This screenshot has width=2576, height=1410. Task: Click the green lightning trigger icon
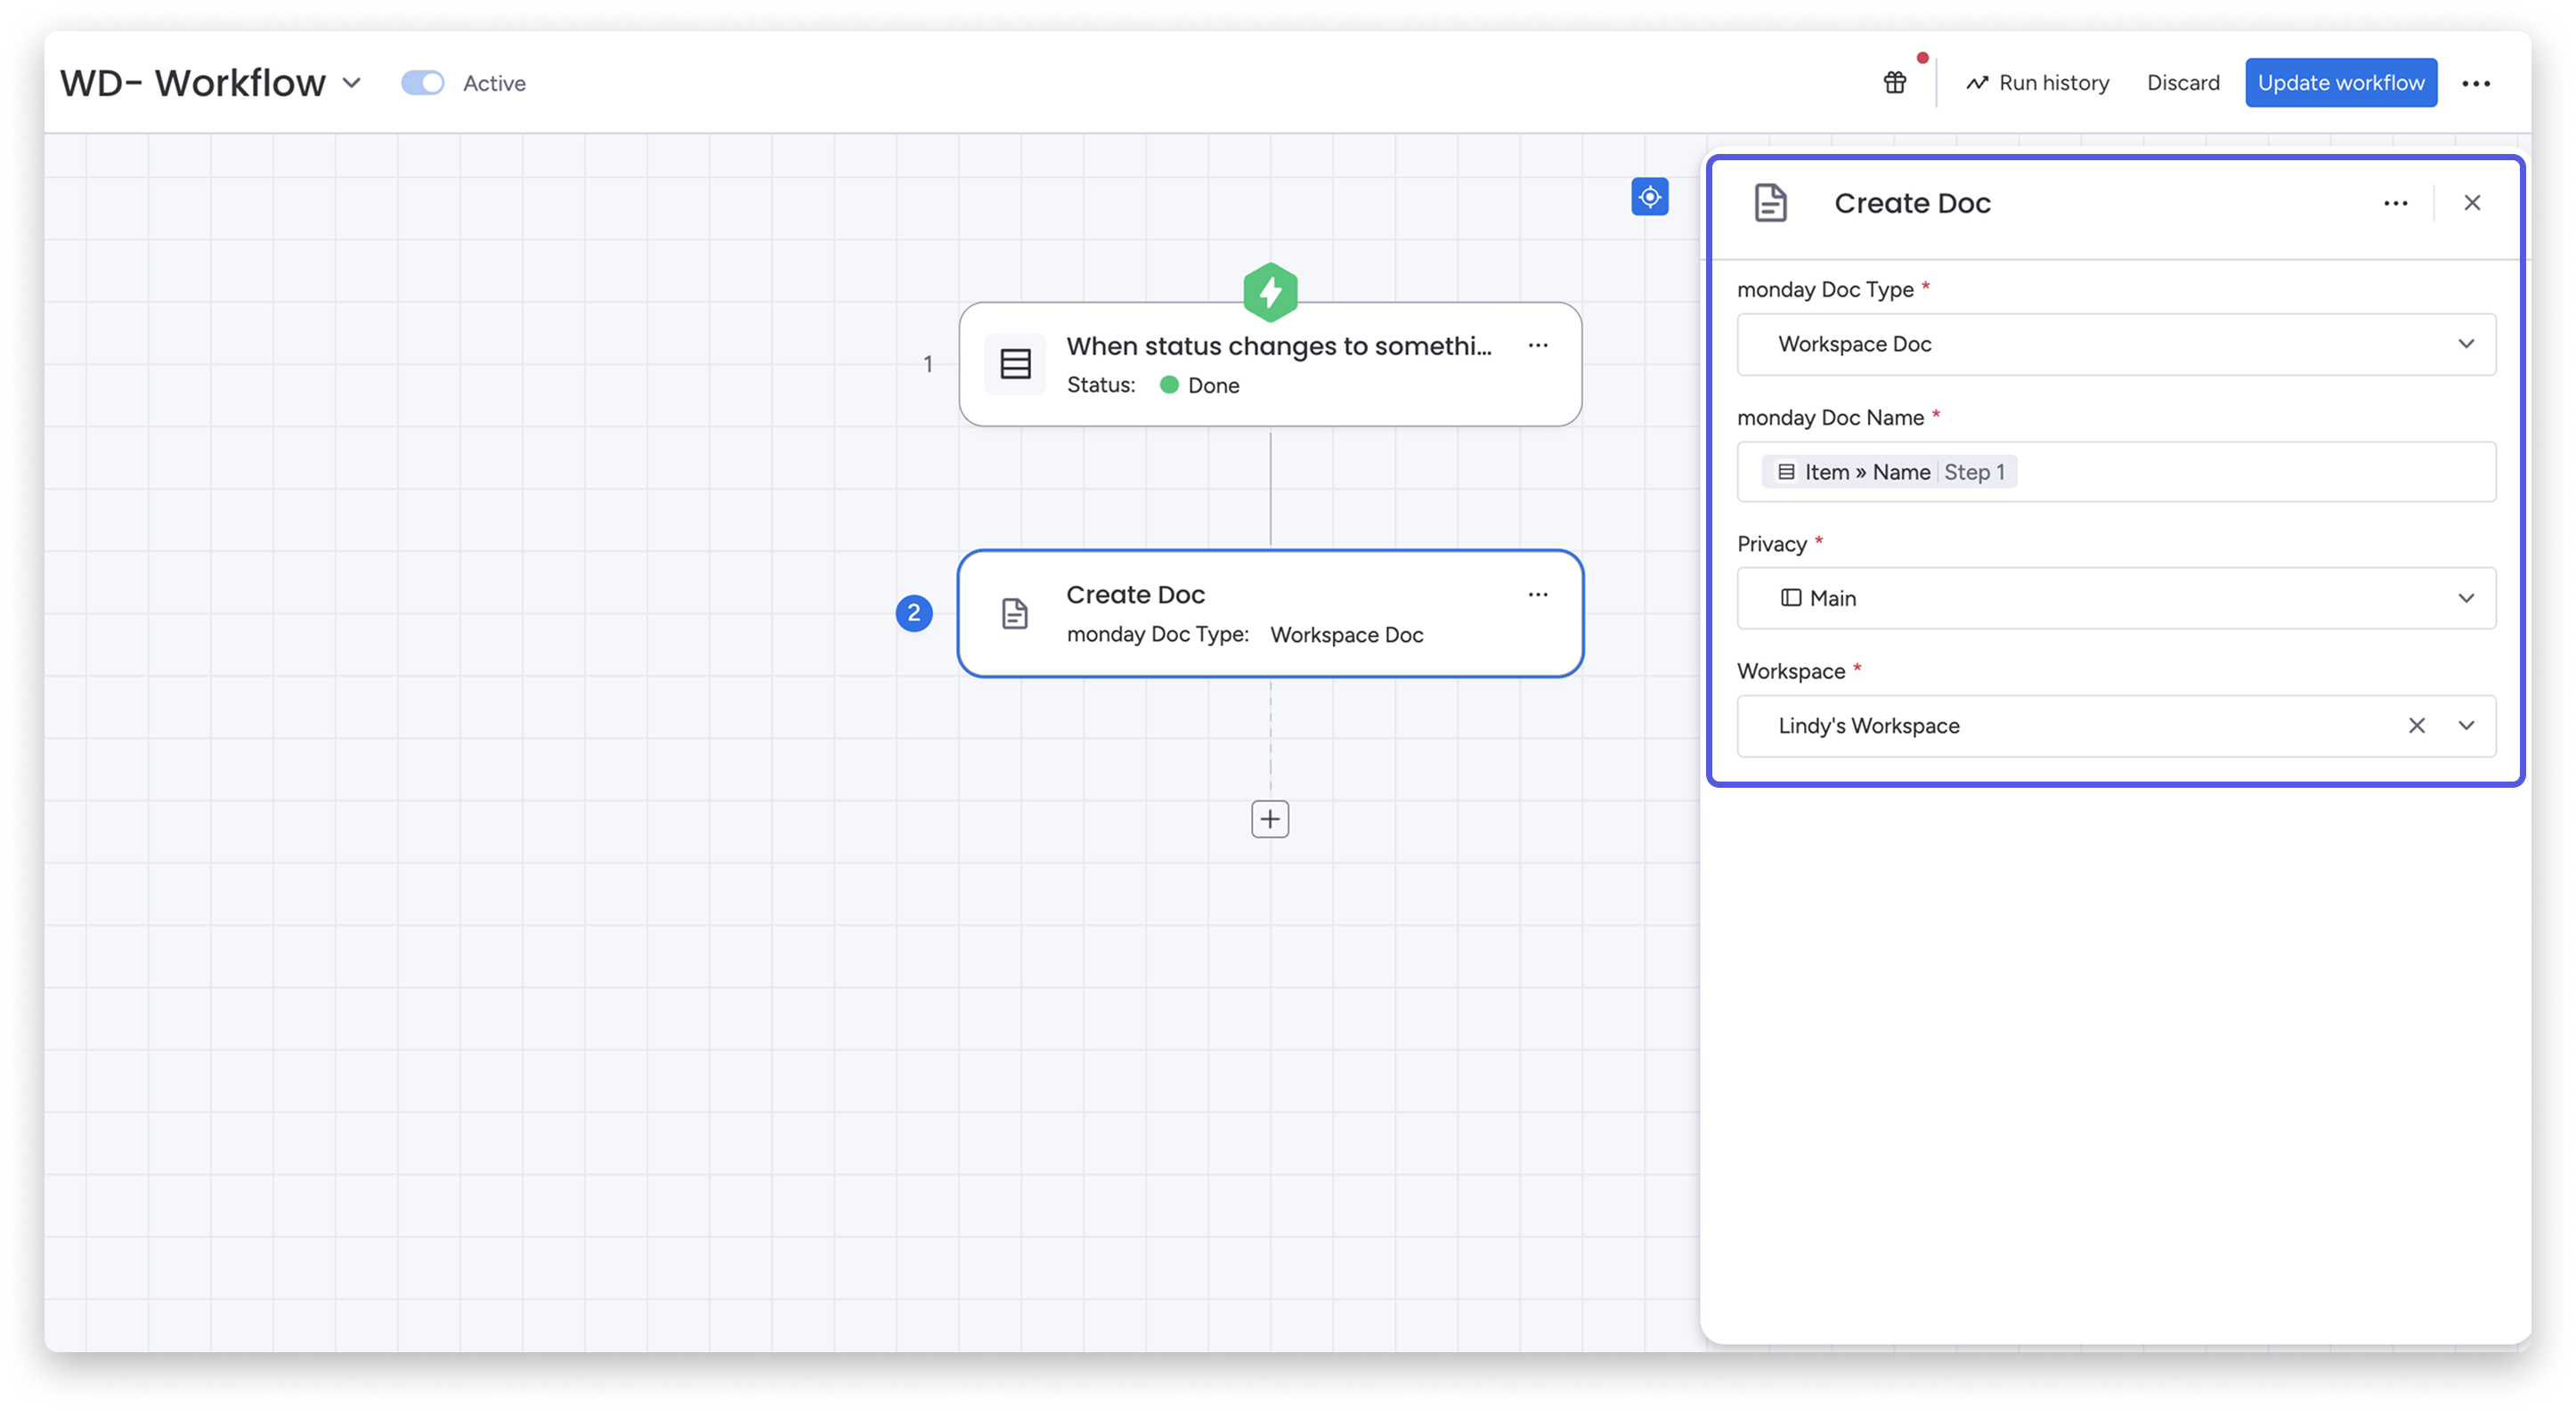point(1270,290)
